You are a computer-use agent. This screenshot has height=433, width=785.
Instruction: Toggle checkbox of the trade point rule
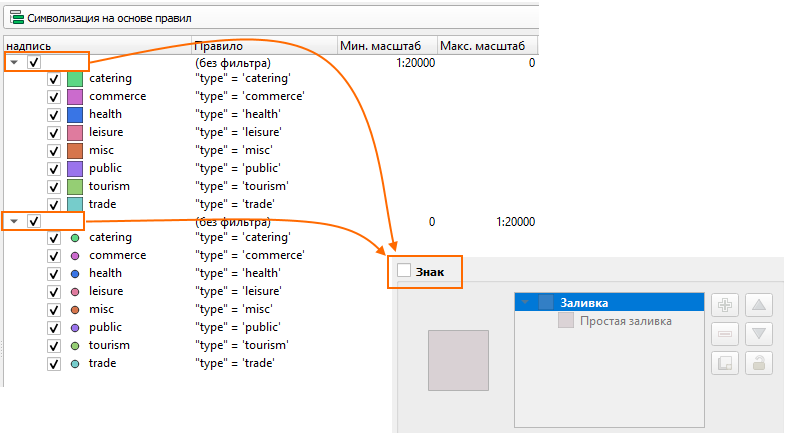55,364
